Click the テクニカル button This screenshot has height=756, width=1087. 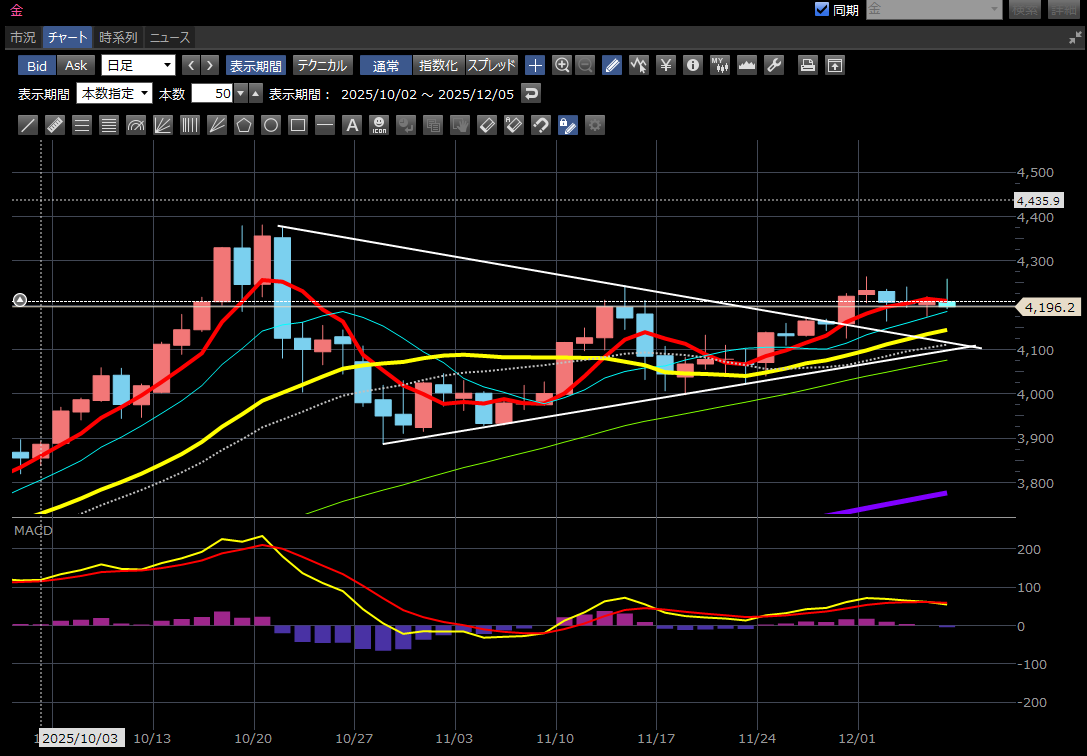322,66
